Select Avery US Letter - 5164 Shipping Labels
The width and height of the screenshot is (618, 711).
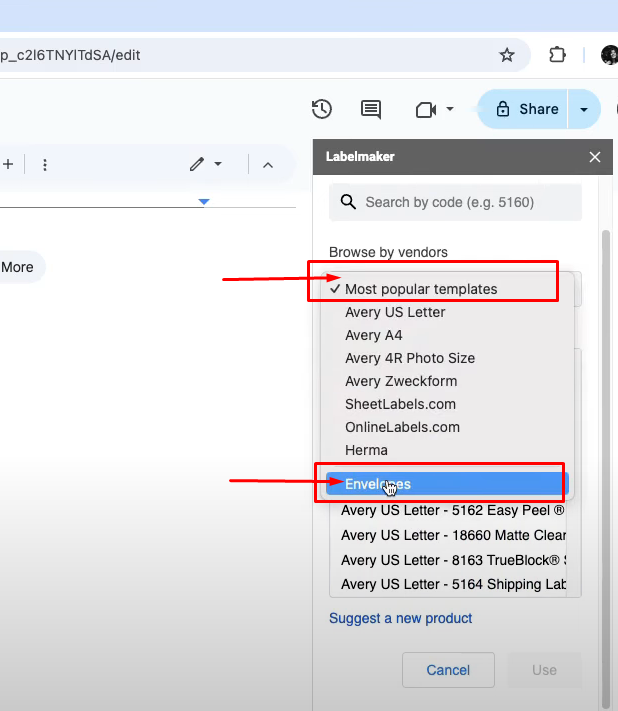click(x=453, y=584)
